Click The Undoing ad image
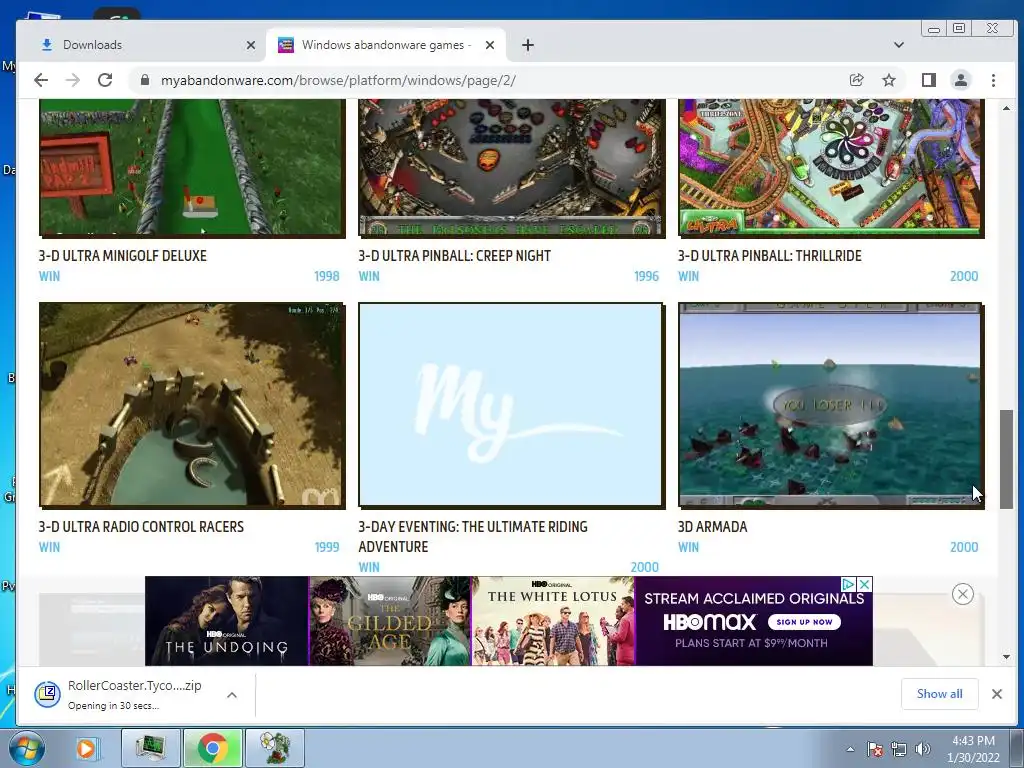The height and width of the screenshot is (768, 1024). coord(227,621)
